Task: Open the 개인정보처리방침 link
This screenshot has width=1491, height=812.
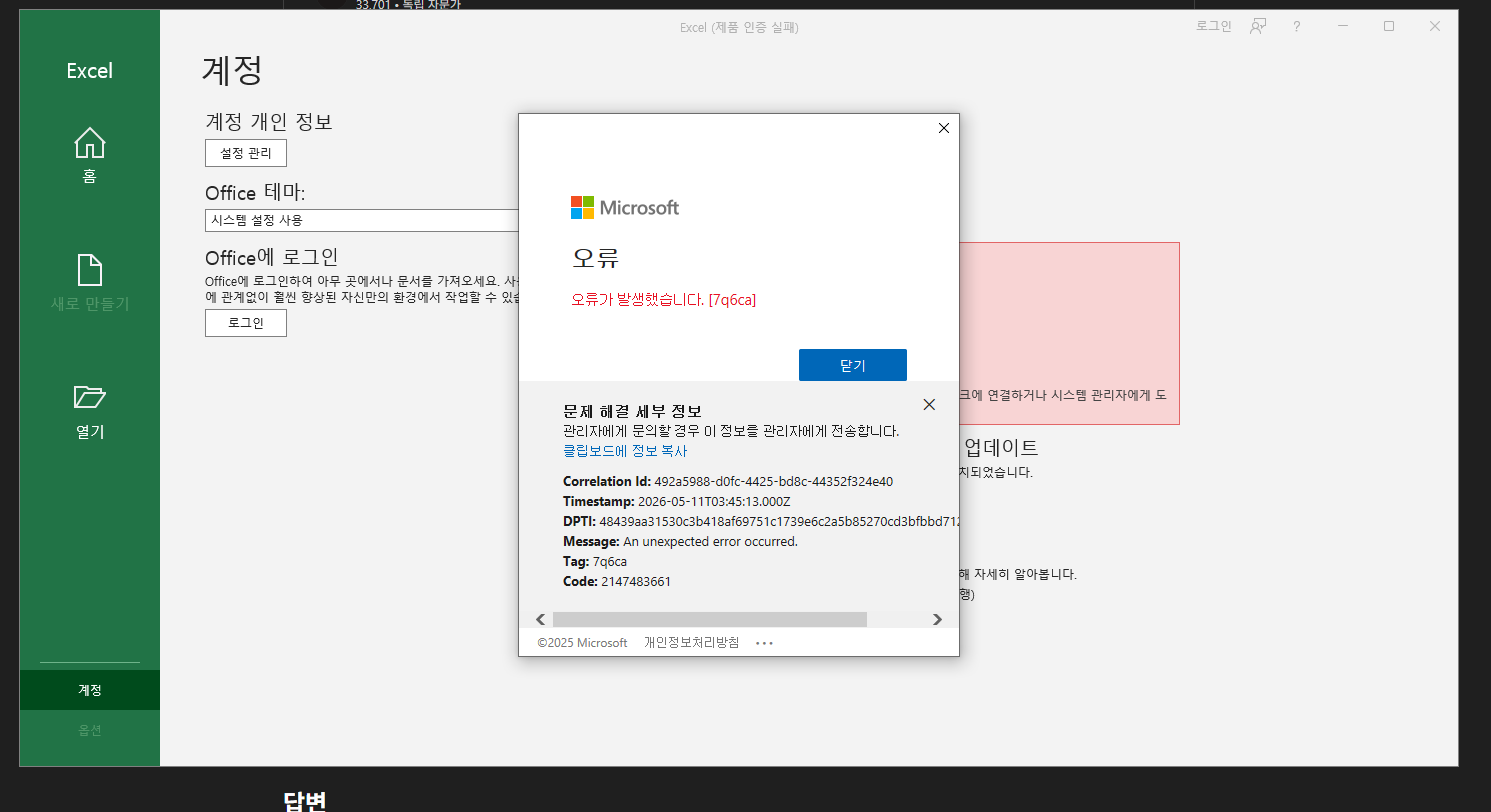Action: point(691,643)
